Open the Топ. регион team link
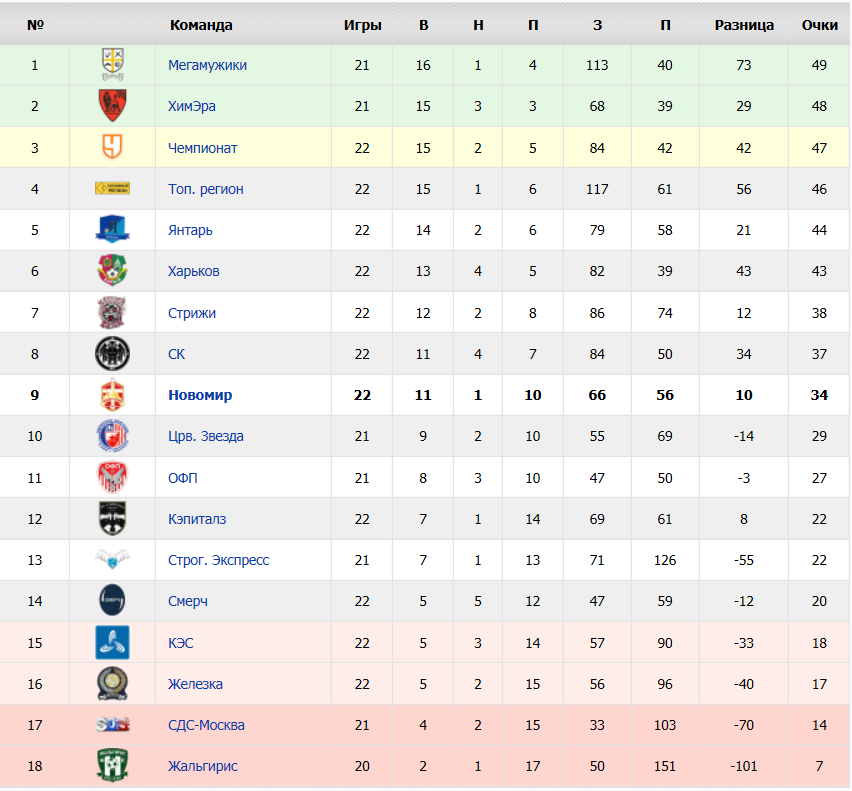This screenshot has height=791, width=852. pyautogui.click(x=206, y=189)
